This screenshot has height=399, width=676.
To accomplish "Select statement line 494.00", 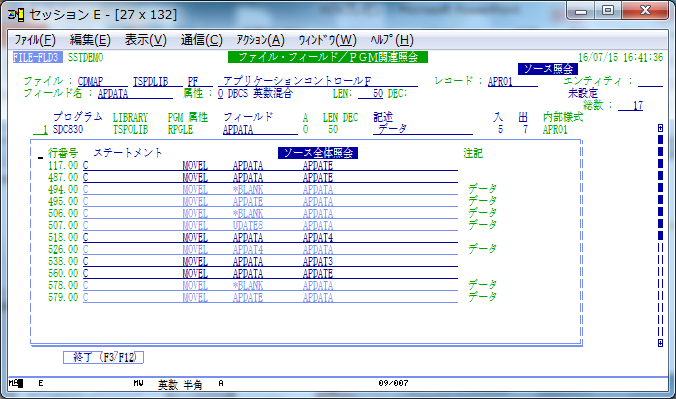I will [x=270, y=190].
